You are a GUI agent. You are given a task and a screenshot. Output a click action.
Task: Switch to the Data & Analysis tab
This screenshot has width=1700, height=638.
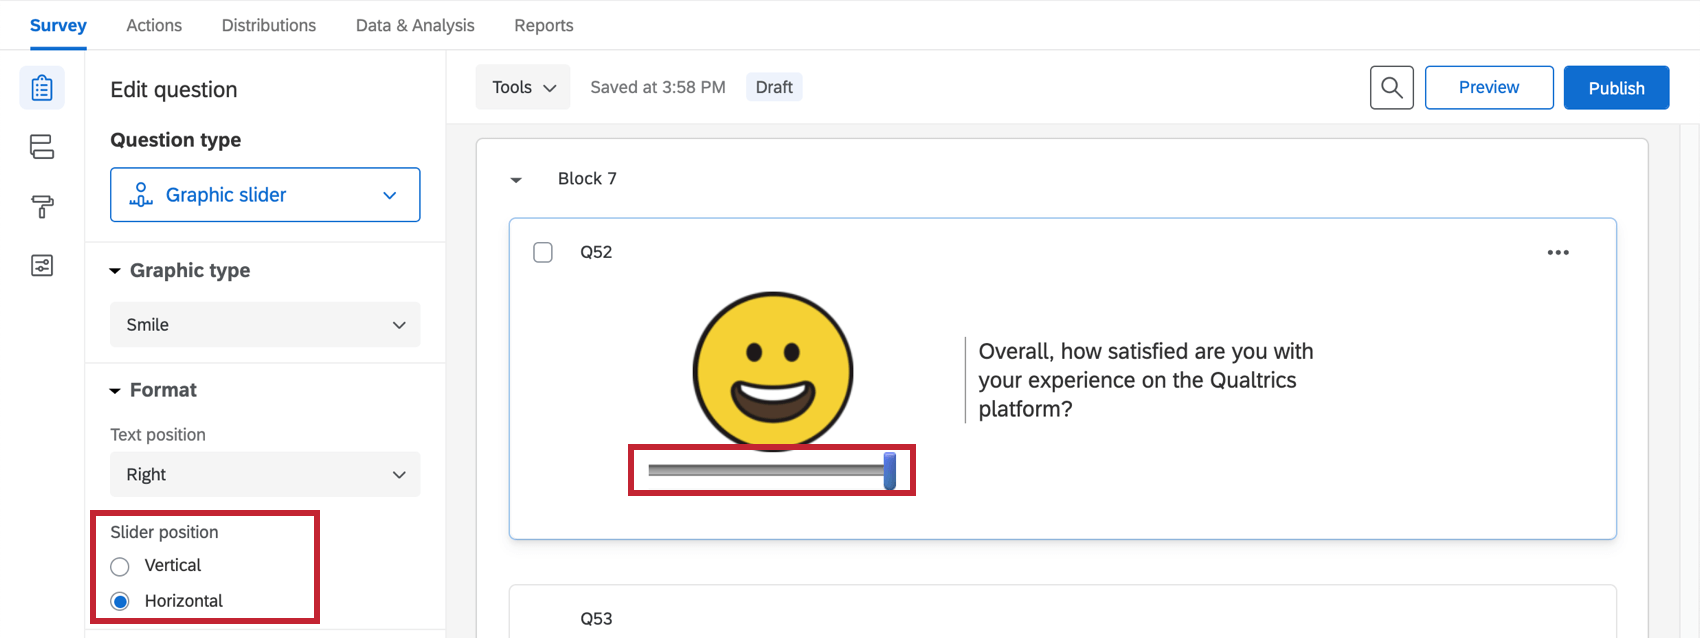coord(415,25)
